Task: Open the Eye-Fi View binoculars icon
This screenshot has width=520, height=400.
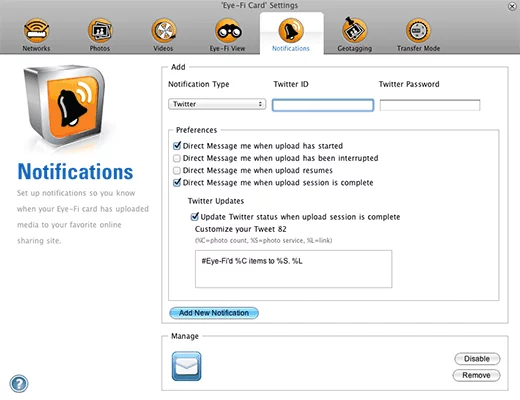Action: [228, 31]
